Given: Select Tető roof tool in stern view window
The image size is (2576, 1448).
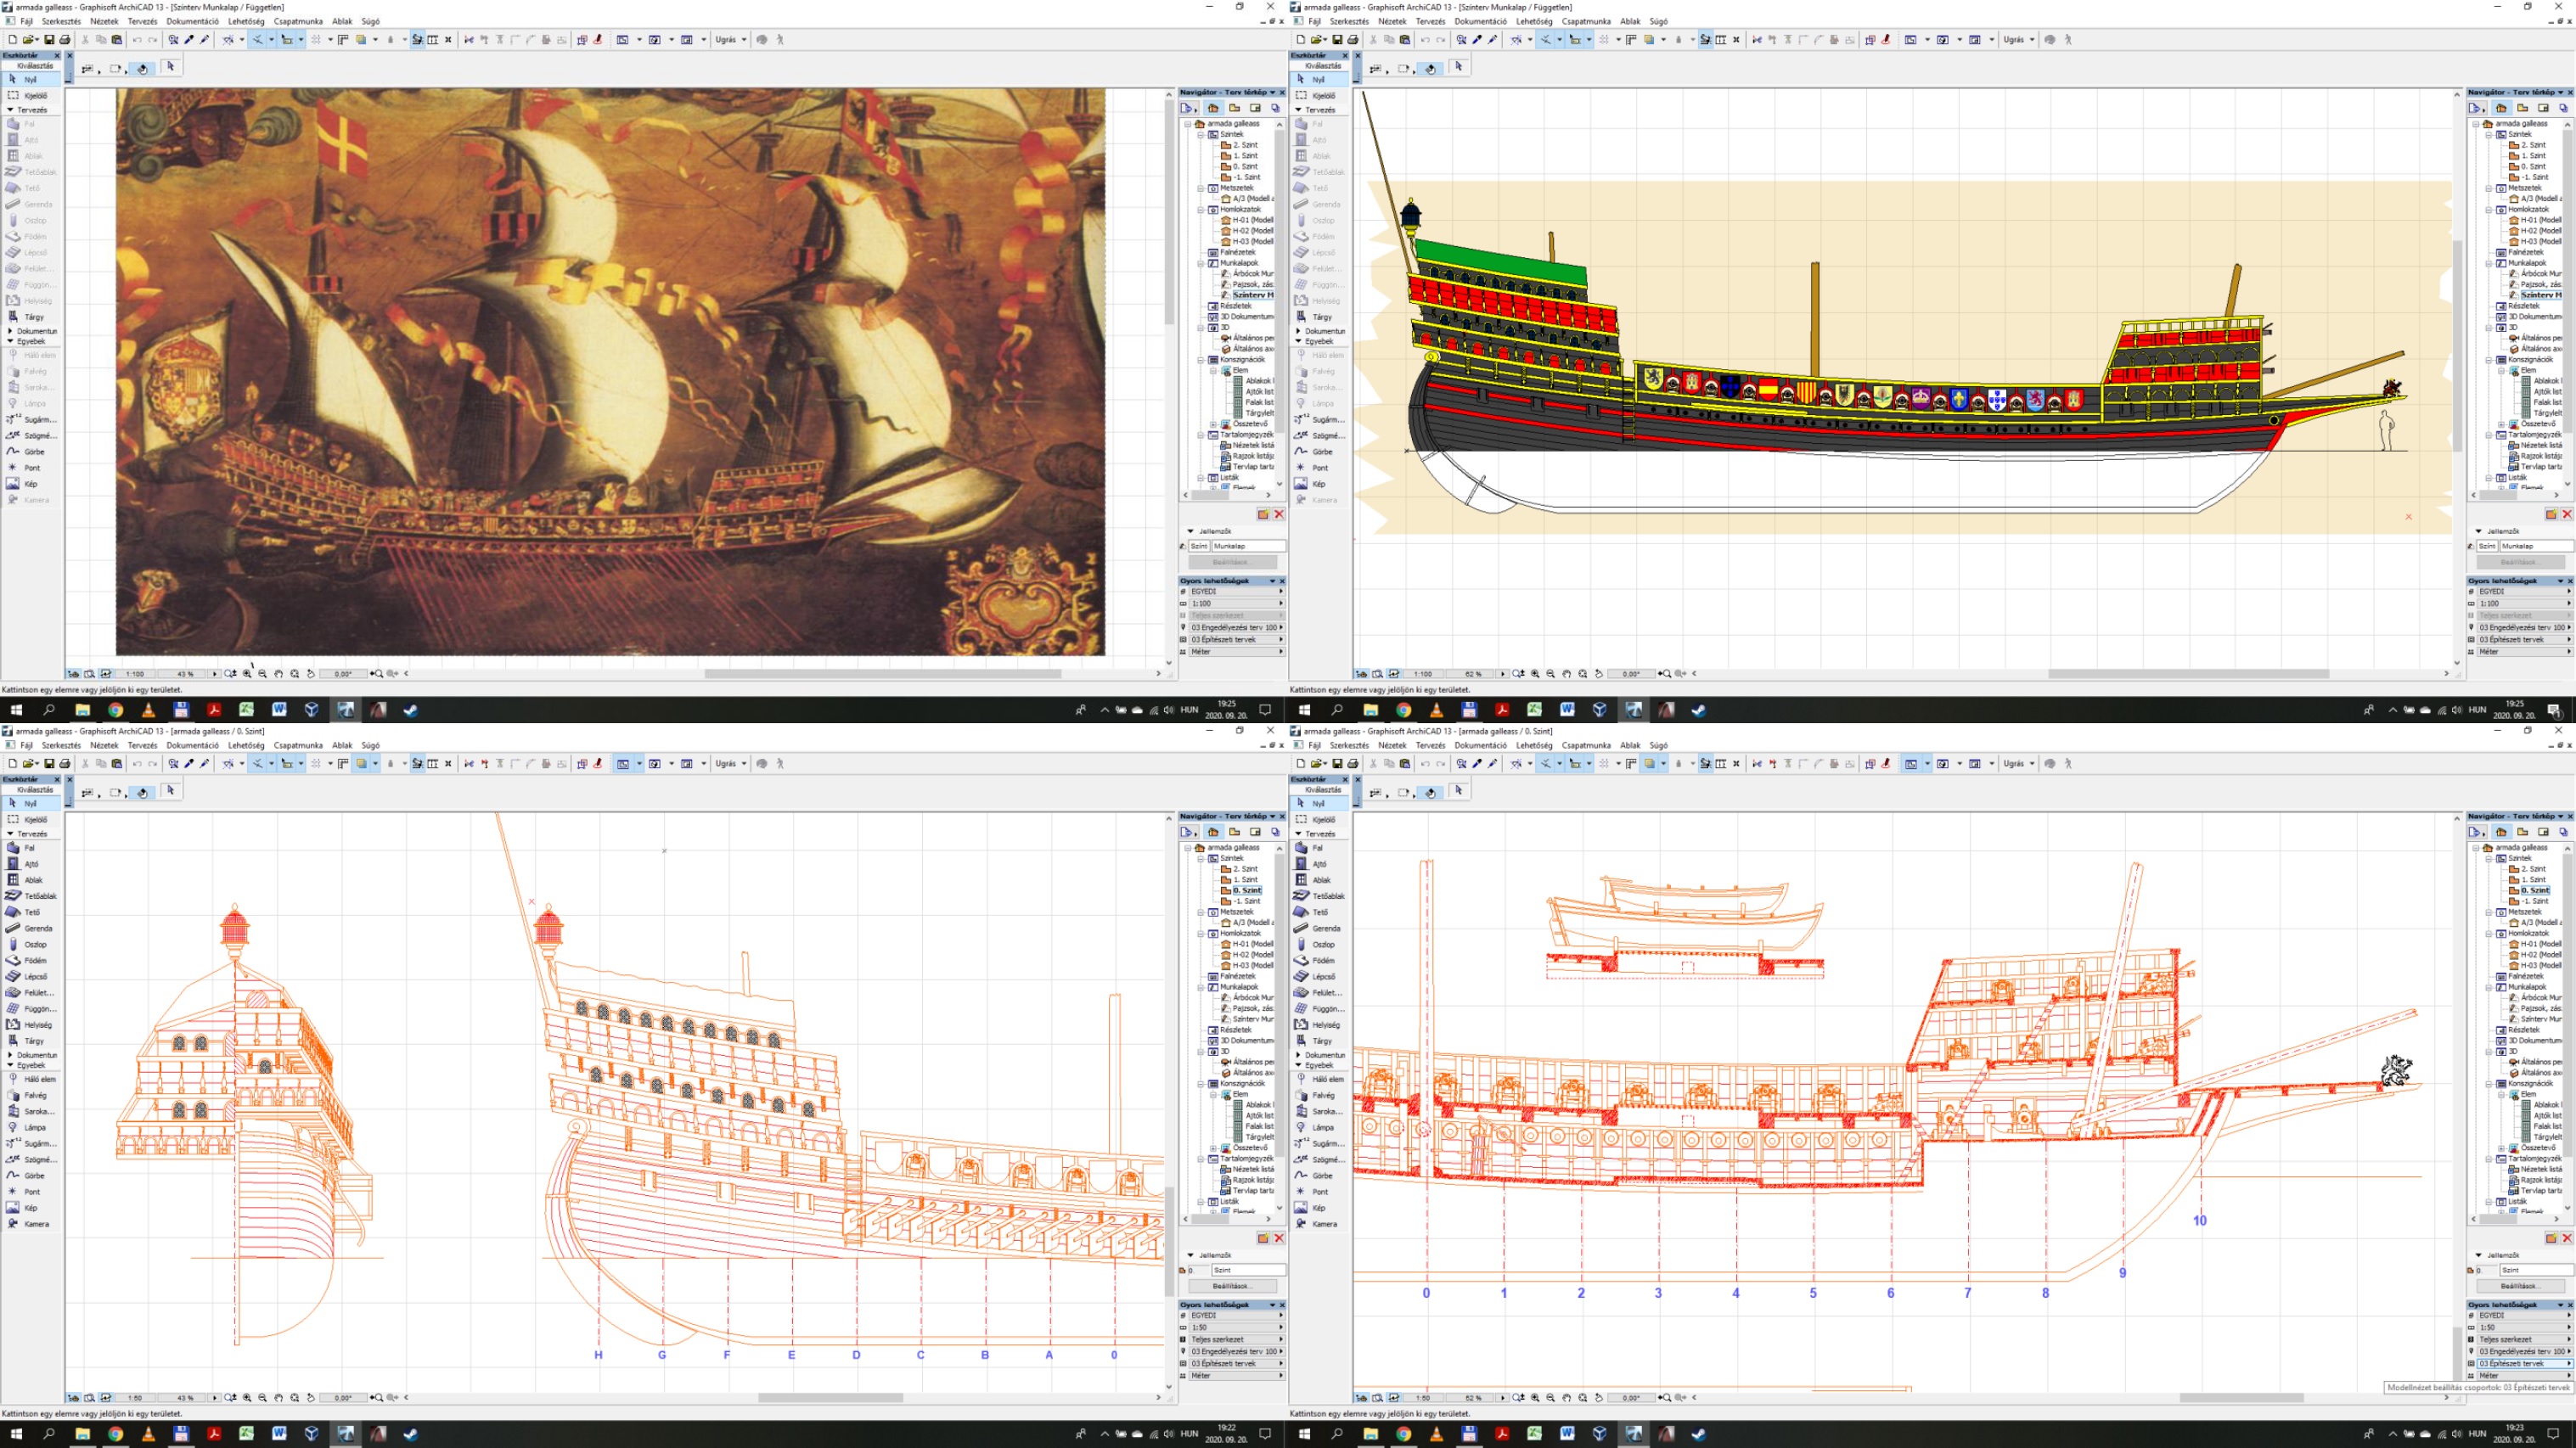Looking at the screenshot, I should (x=30, y=912).
